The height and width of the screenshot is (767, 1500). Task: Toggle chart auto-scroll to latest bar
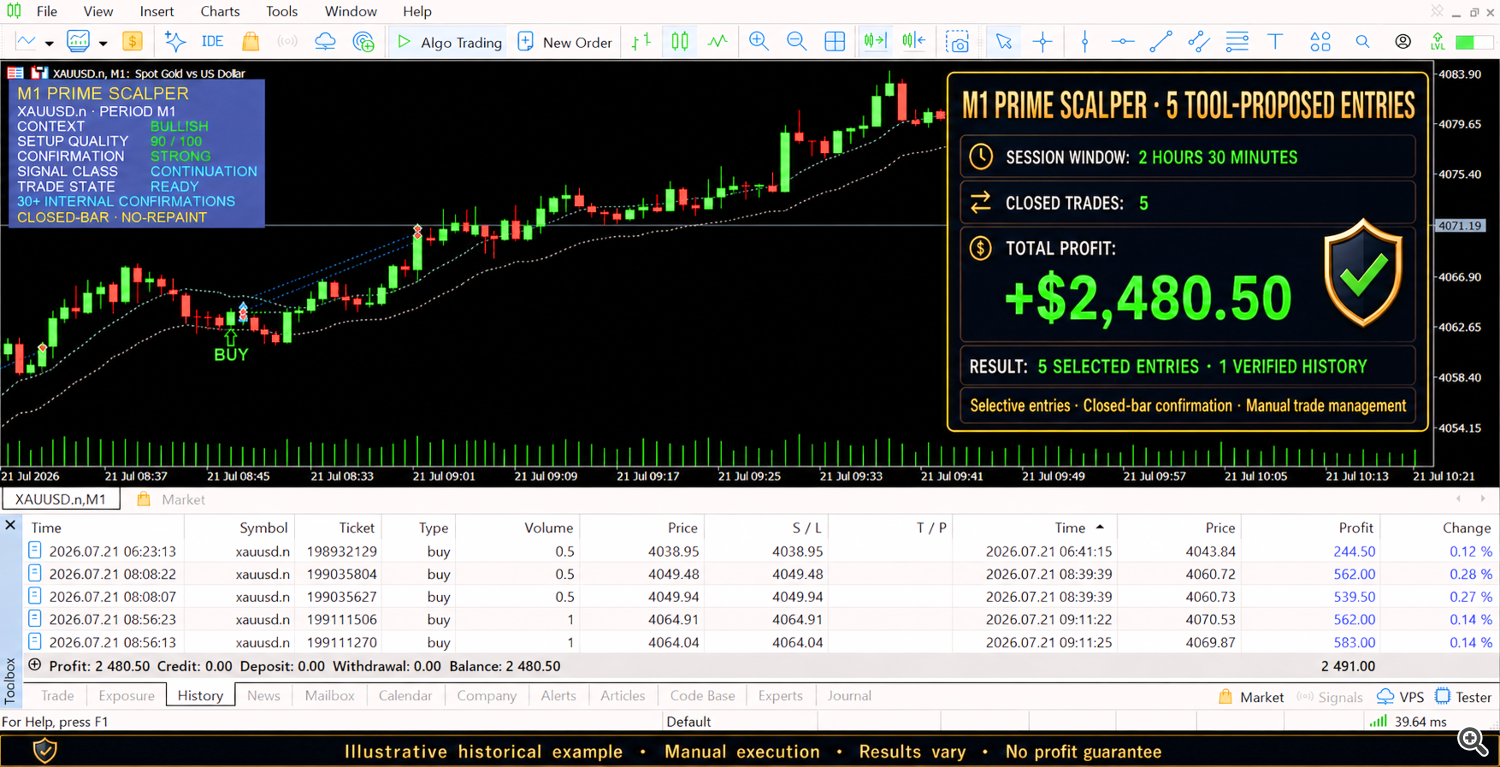[875, 41]
